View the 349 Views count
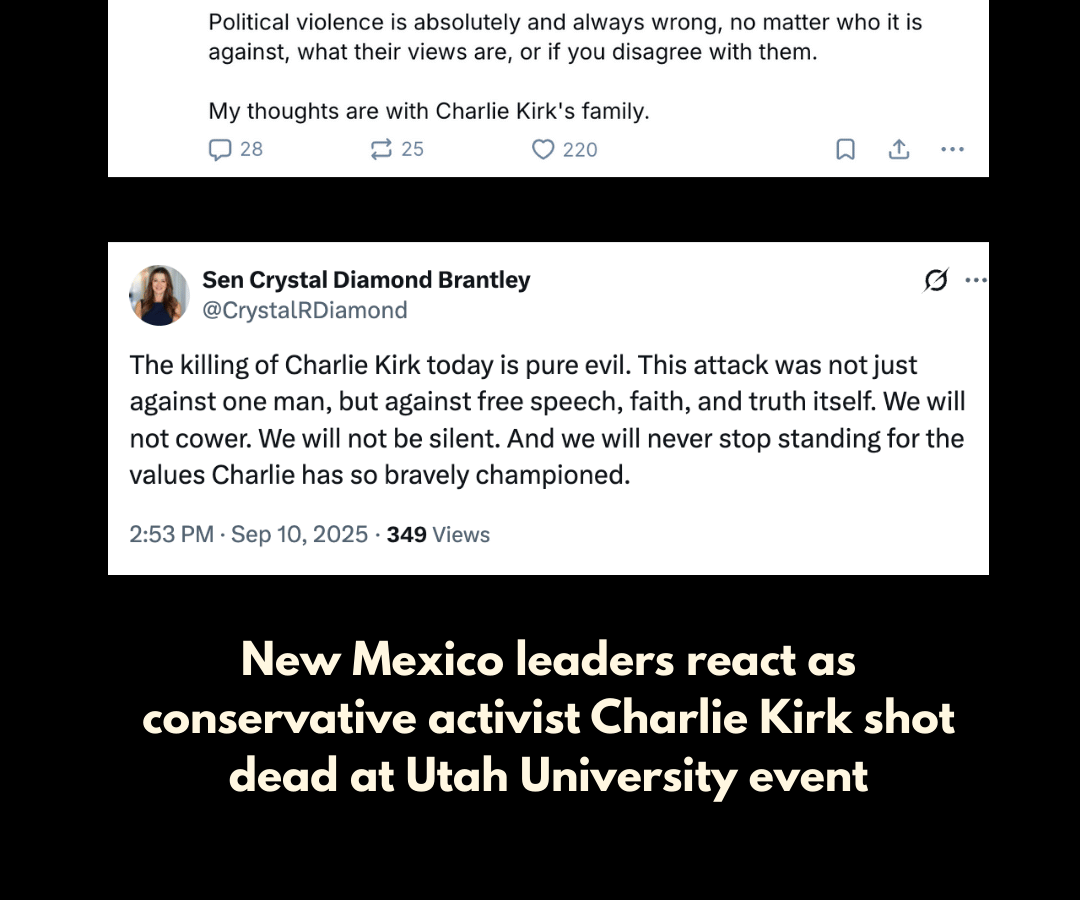Viewport: 1080px width, 900px height. [x=438, y=534]
